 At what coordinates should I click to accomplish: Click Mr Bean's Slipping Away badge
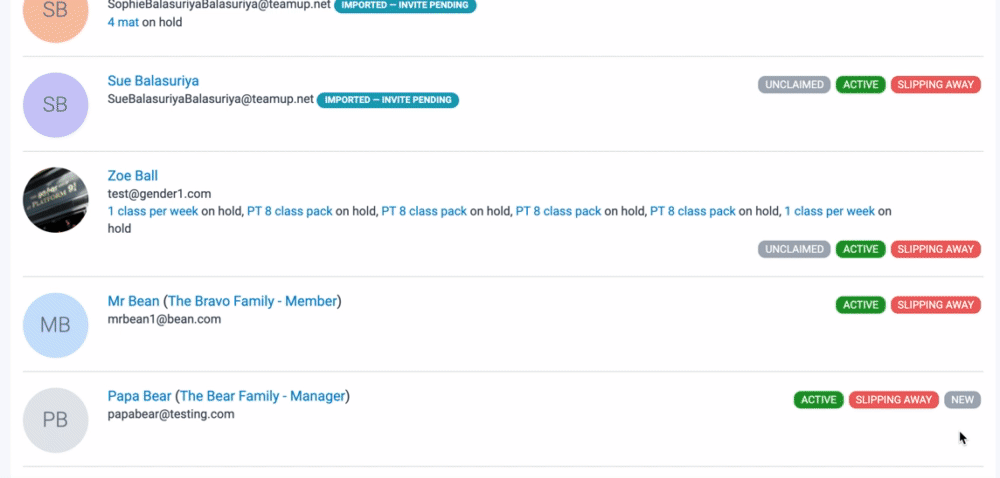coord(935,305)
